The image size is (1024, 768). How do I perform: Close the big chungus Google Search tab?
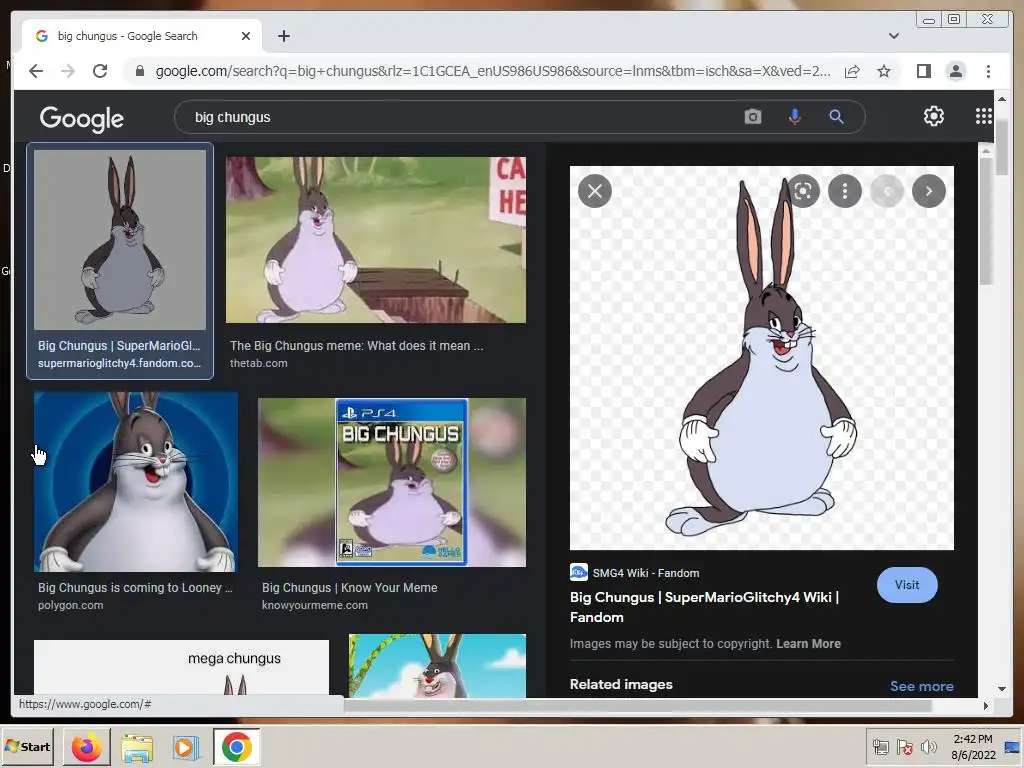(x=246, y=36)
